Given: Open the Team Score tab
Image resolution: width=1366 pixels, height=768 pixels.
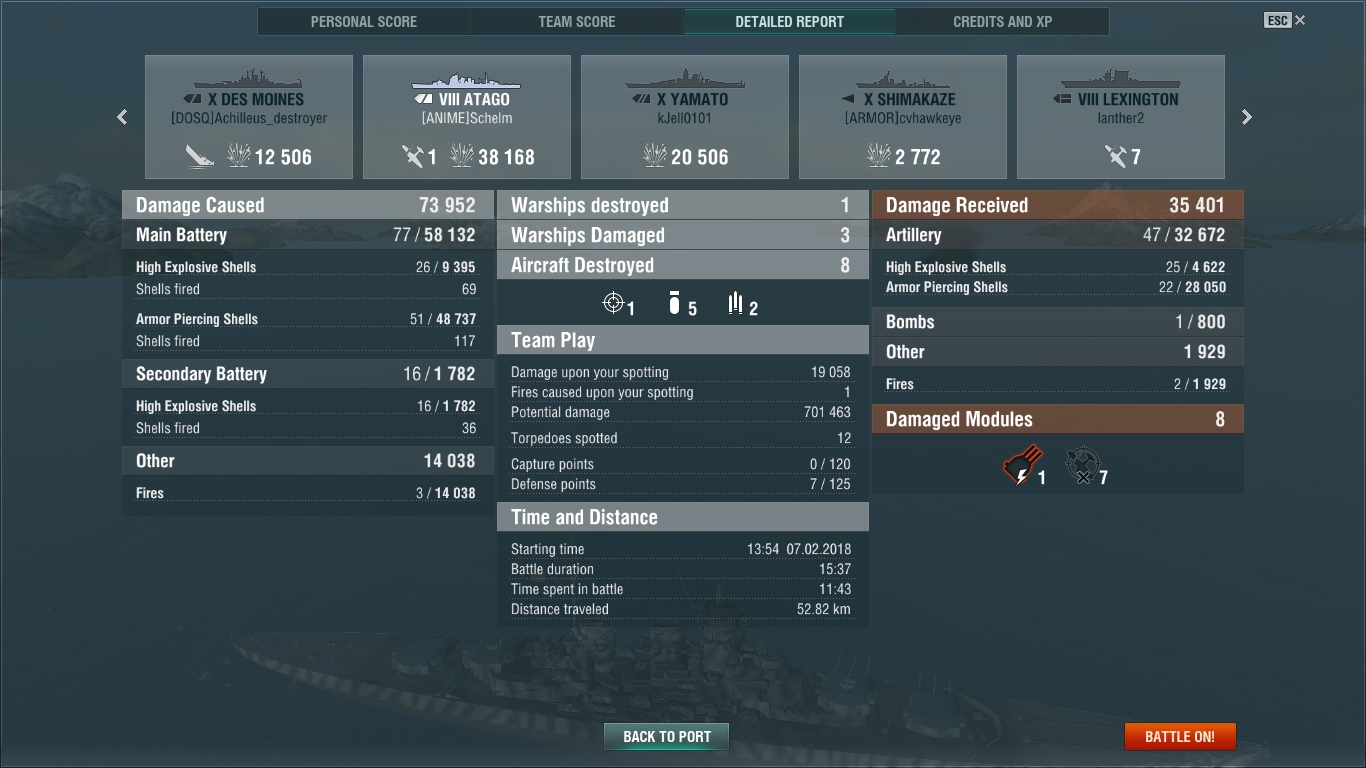Looking at the screenshot, I should (577, 21).
